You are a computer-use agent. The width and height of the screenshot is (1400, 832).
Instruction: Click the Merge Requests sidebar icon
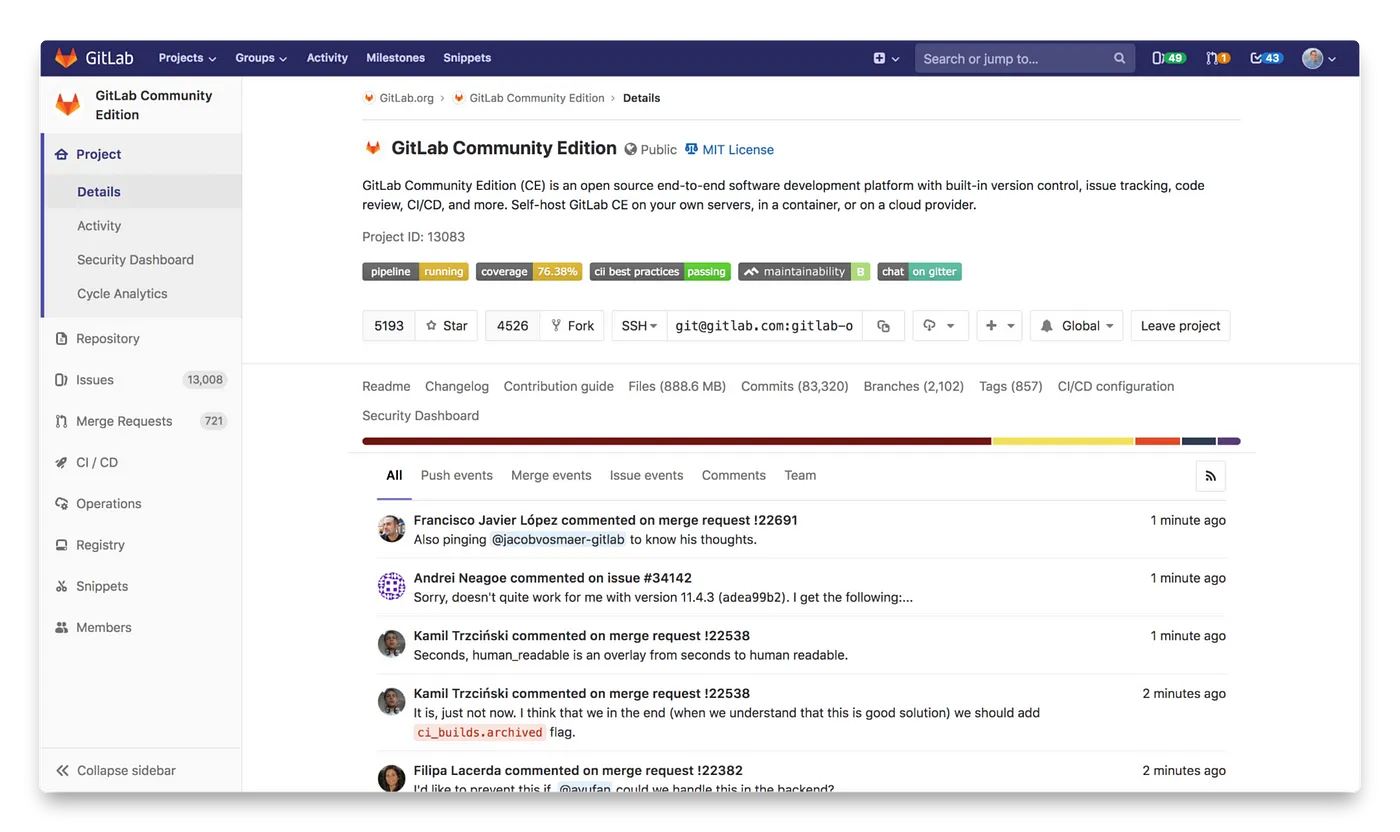click(x=61, y=421)
